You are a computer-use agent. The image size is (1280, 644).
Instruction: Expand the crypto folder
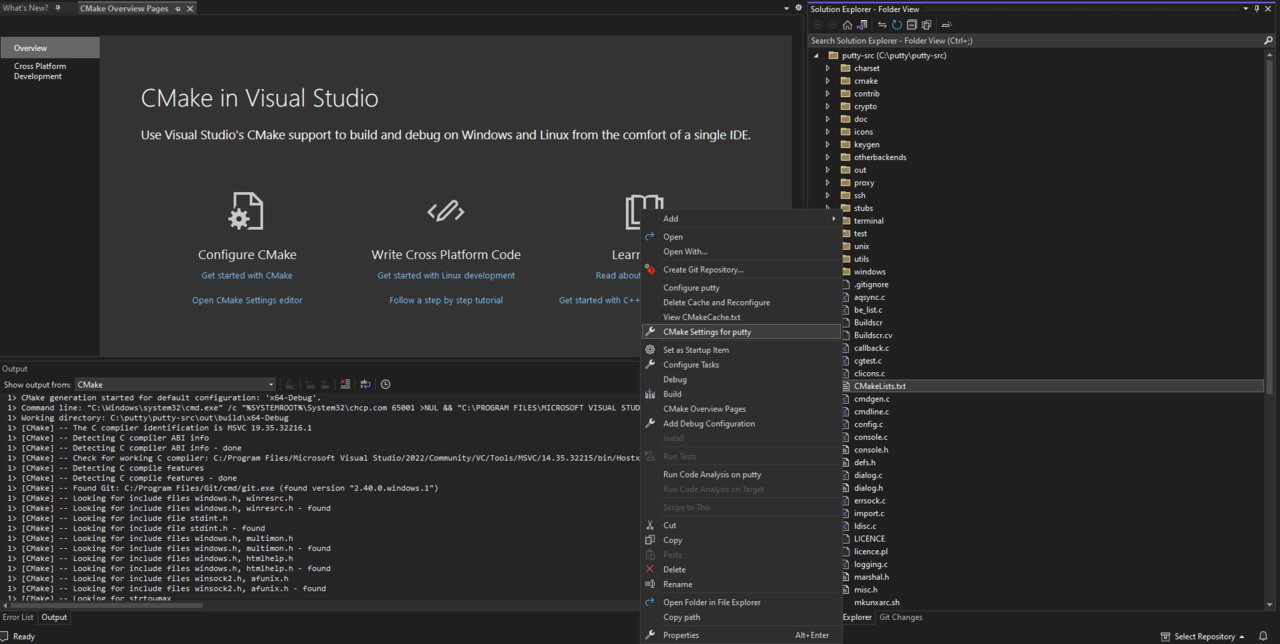[x=827, y=106]
